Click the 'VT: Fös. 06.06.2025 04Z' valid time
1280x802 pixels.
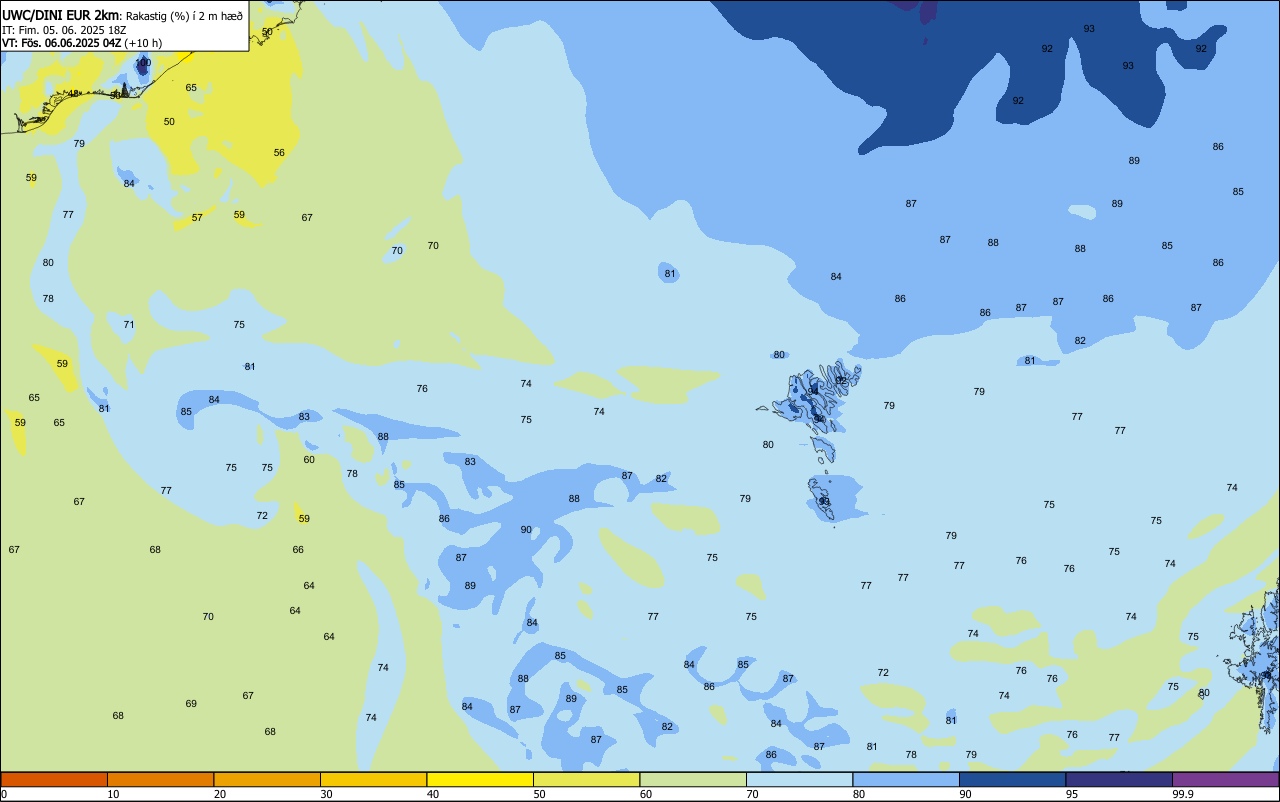62,43
